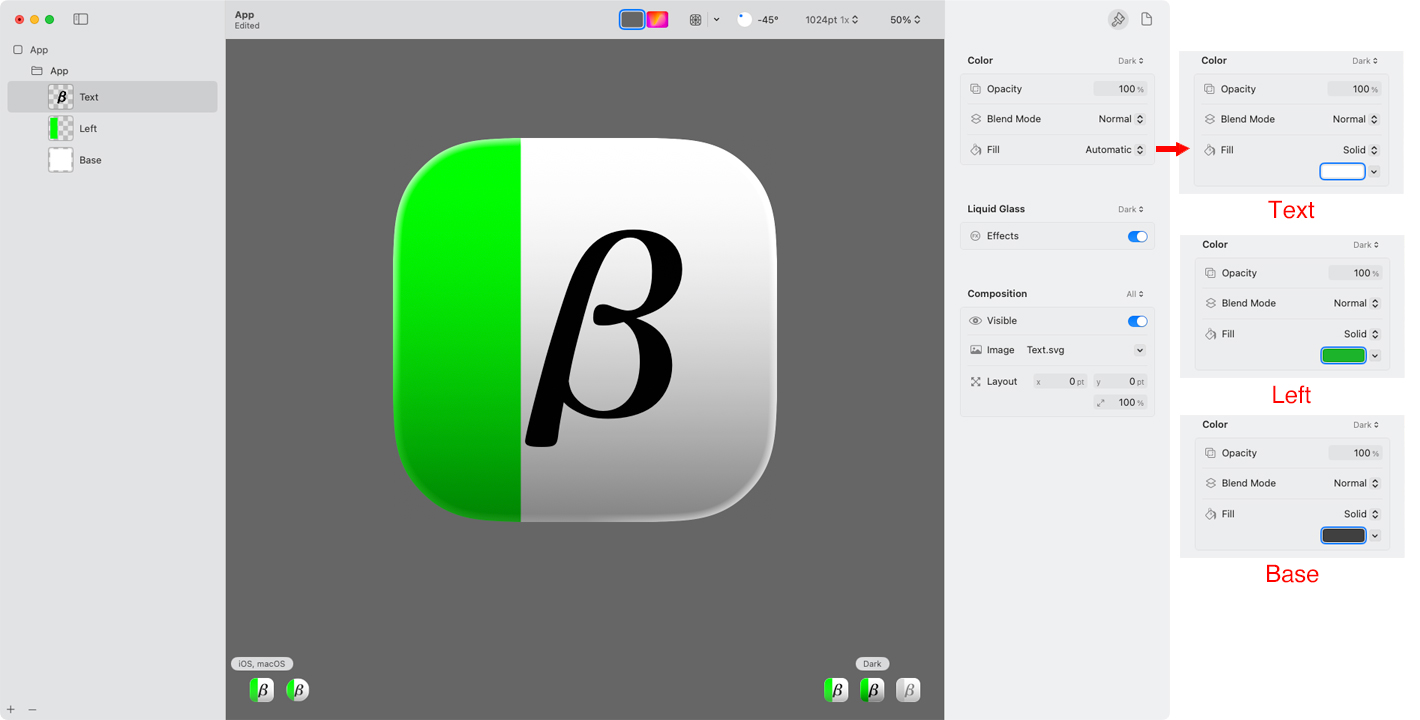Screen dimensions: 1420x720
Task: Click the Layout x position field
Action: click(x=1060, y=381)
